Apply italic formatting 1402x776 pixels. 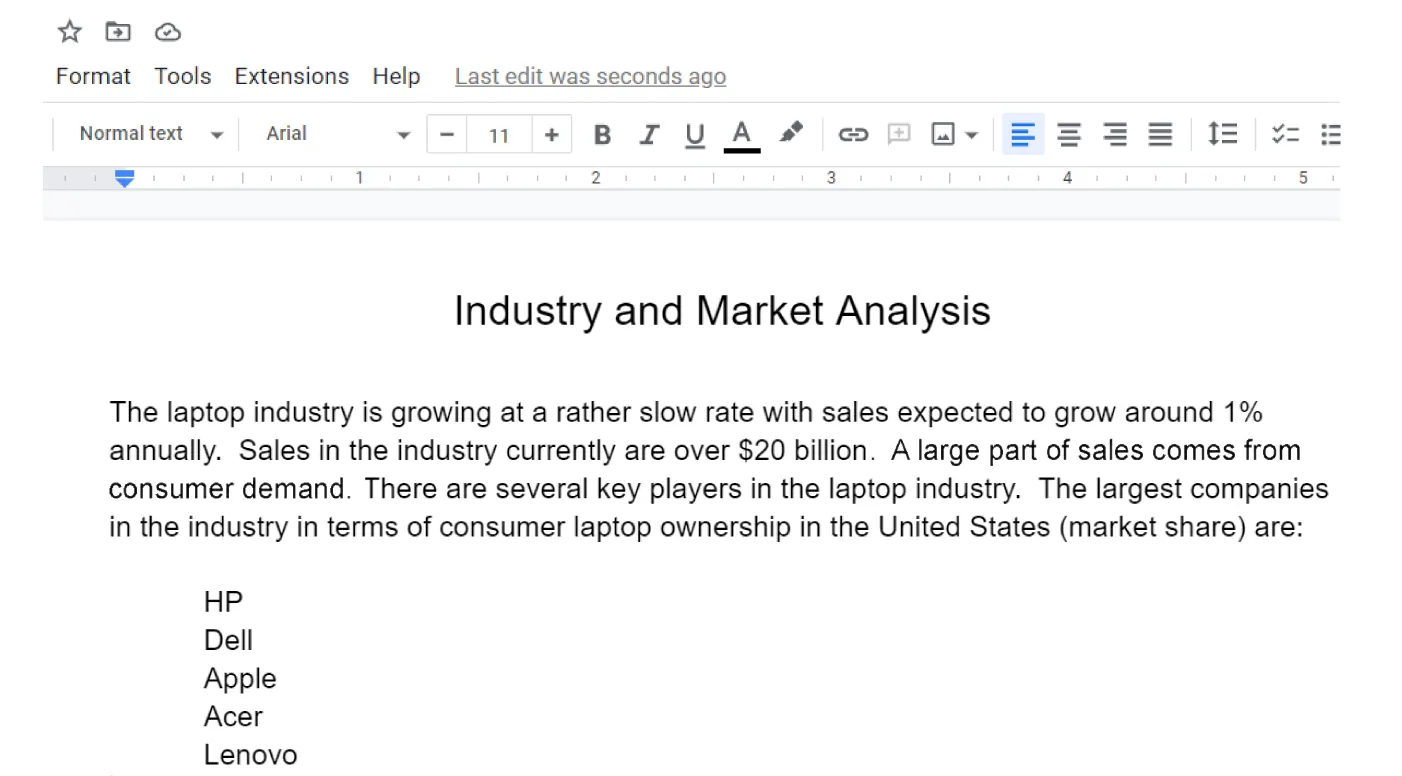pyautogui.click(x=648, y=133)
